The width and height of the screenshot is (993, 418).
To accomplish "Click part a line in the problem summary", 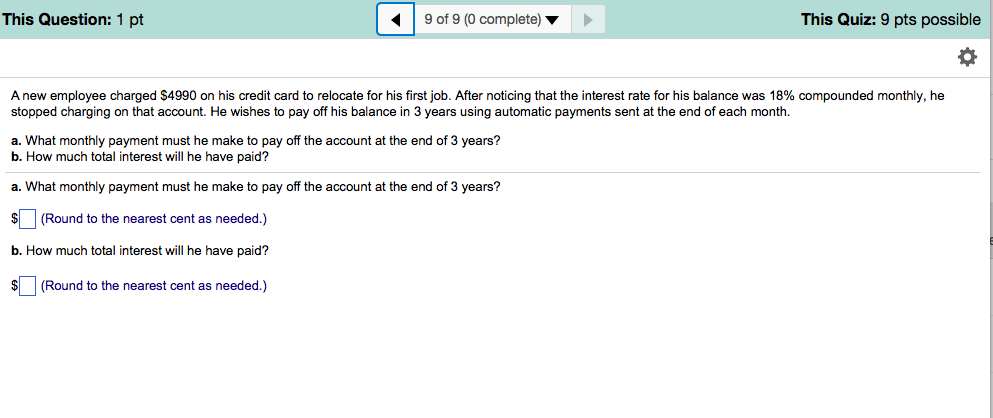I will (x=255, y=141).
